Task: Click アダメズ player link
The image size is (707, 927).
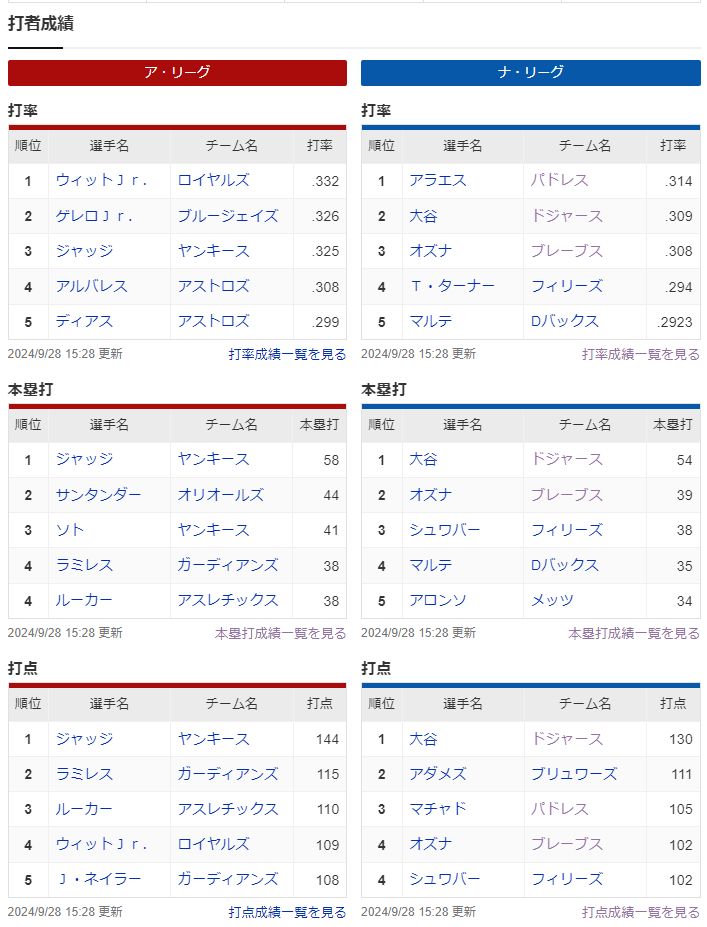Action: 437,773
